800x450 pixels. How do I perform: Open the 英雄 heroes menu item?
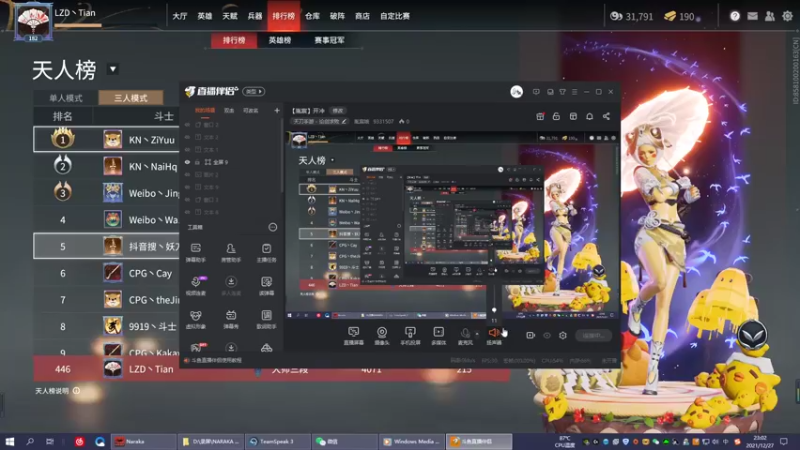(x=205, y=16)
